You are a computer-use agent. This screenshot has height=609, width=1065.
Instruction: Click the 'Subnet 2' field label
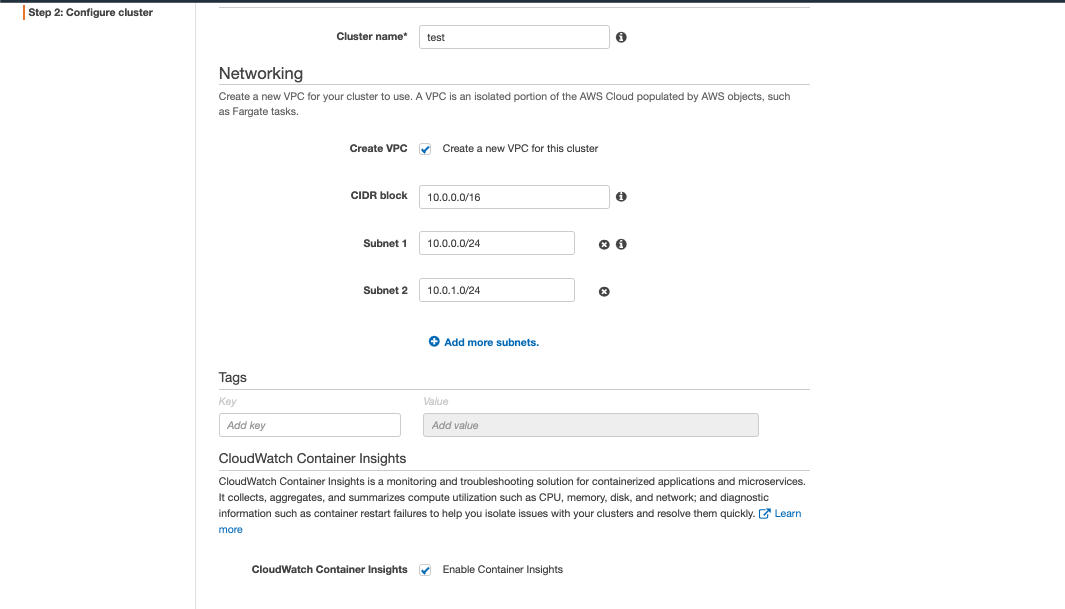[x=385, y=290]
